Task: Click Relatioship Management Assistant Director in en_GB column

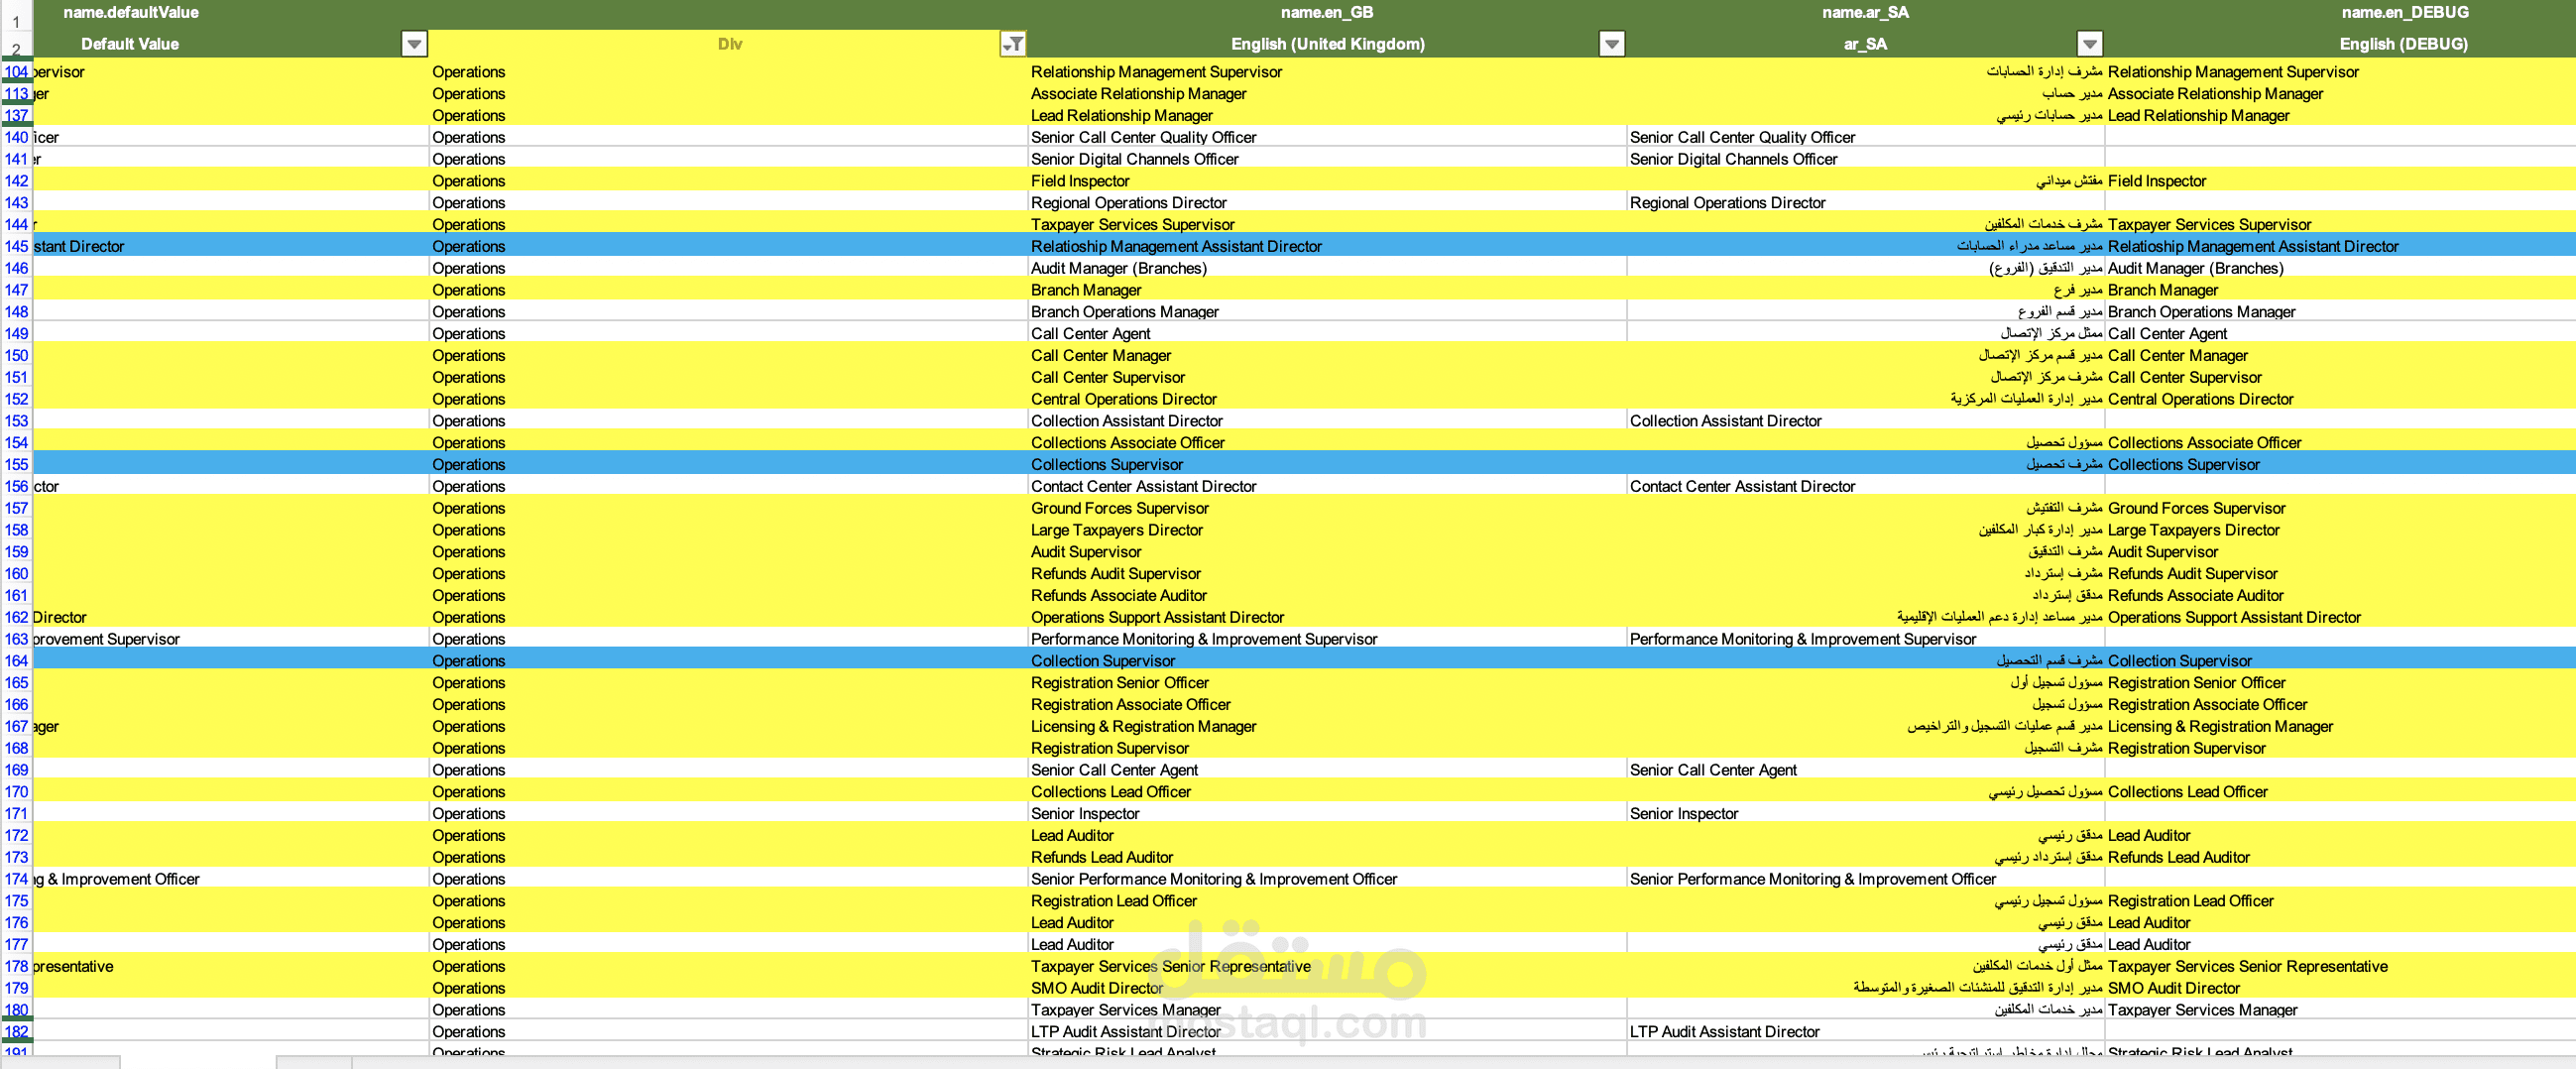Action: point(1176,246)
